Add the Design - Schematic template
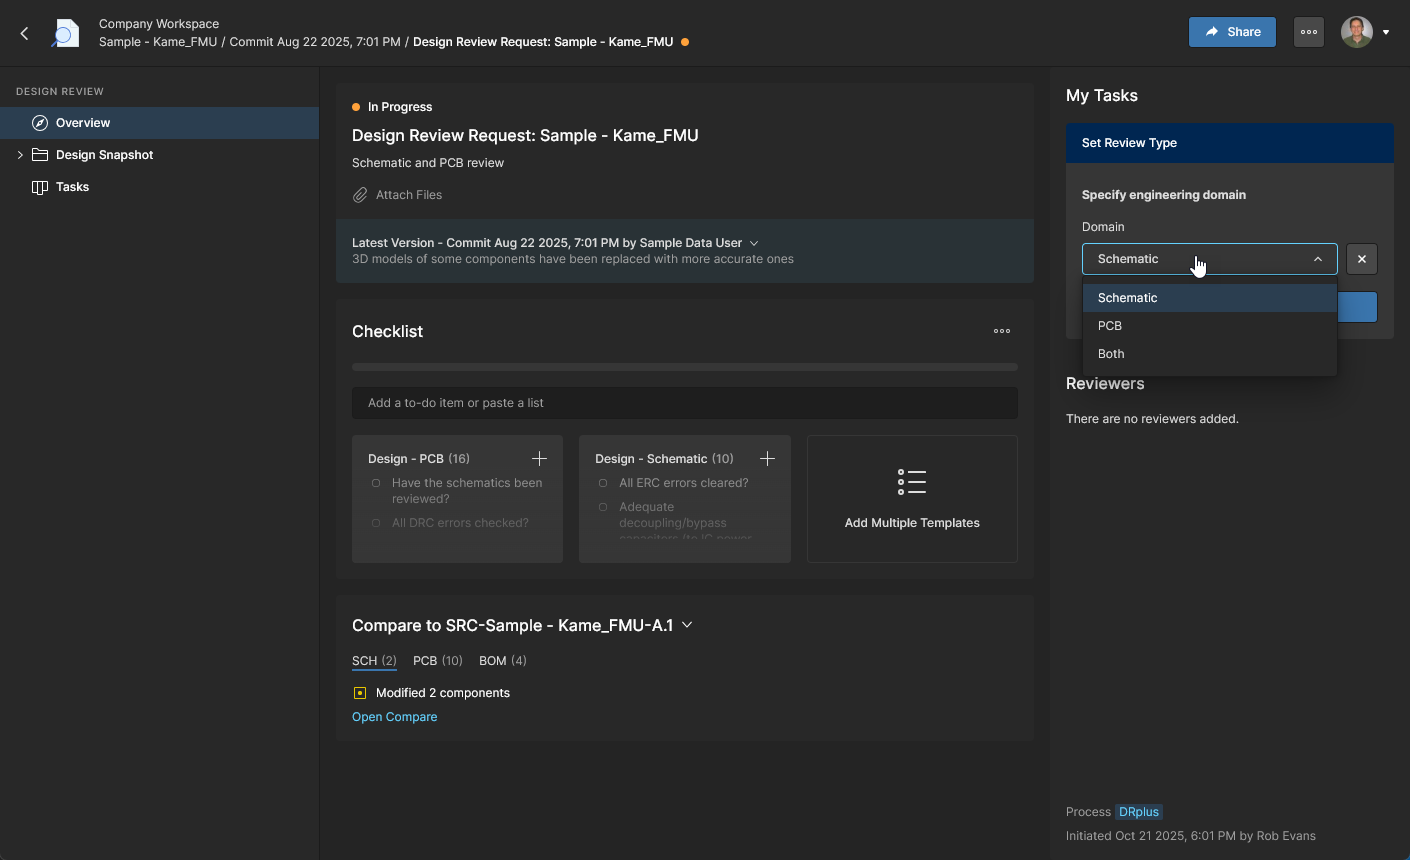 (x=767, y=459)
